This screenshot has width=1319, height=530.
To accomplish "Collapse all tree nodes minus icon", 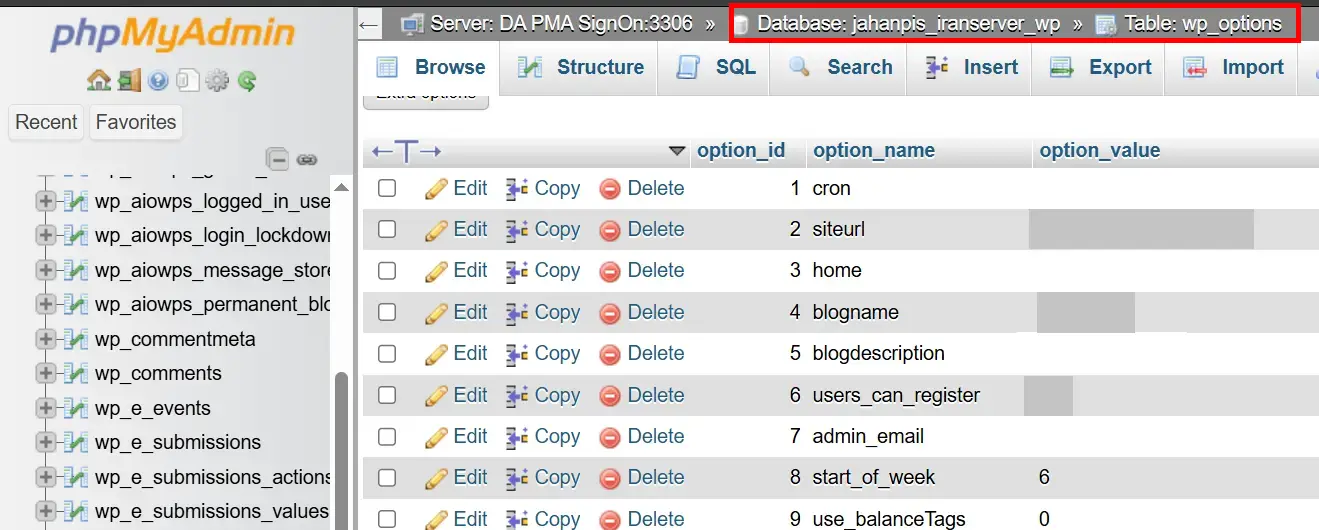I will click(x=278, y=159).
